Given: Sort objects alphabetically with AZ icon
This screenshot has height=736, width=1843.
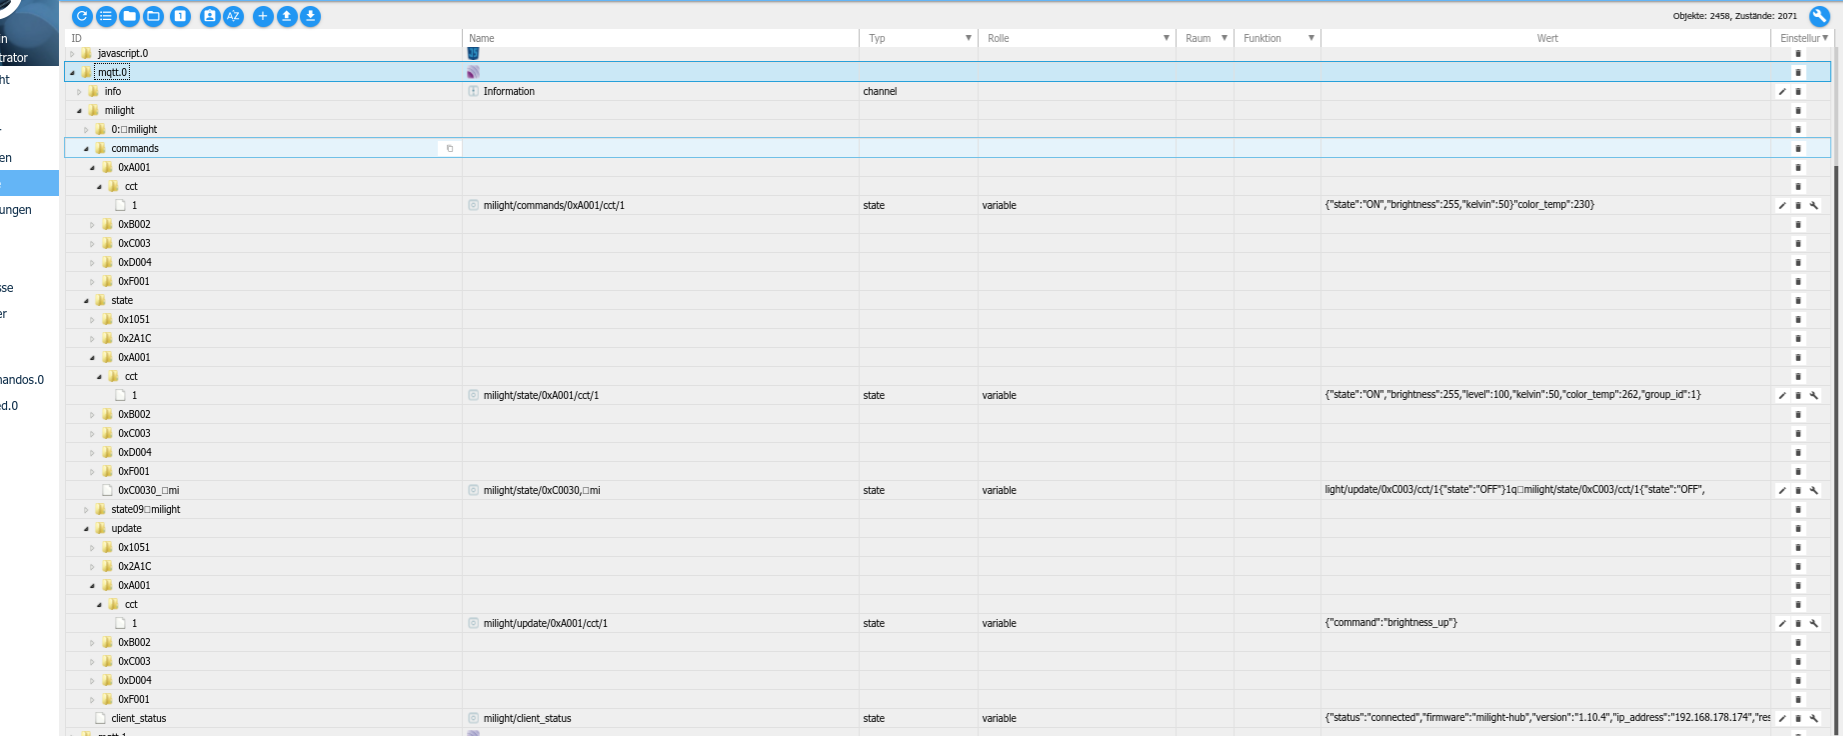Looking at the screenshot, I should pyautogui.click(x=234, y=16).
